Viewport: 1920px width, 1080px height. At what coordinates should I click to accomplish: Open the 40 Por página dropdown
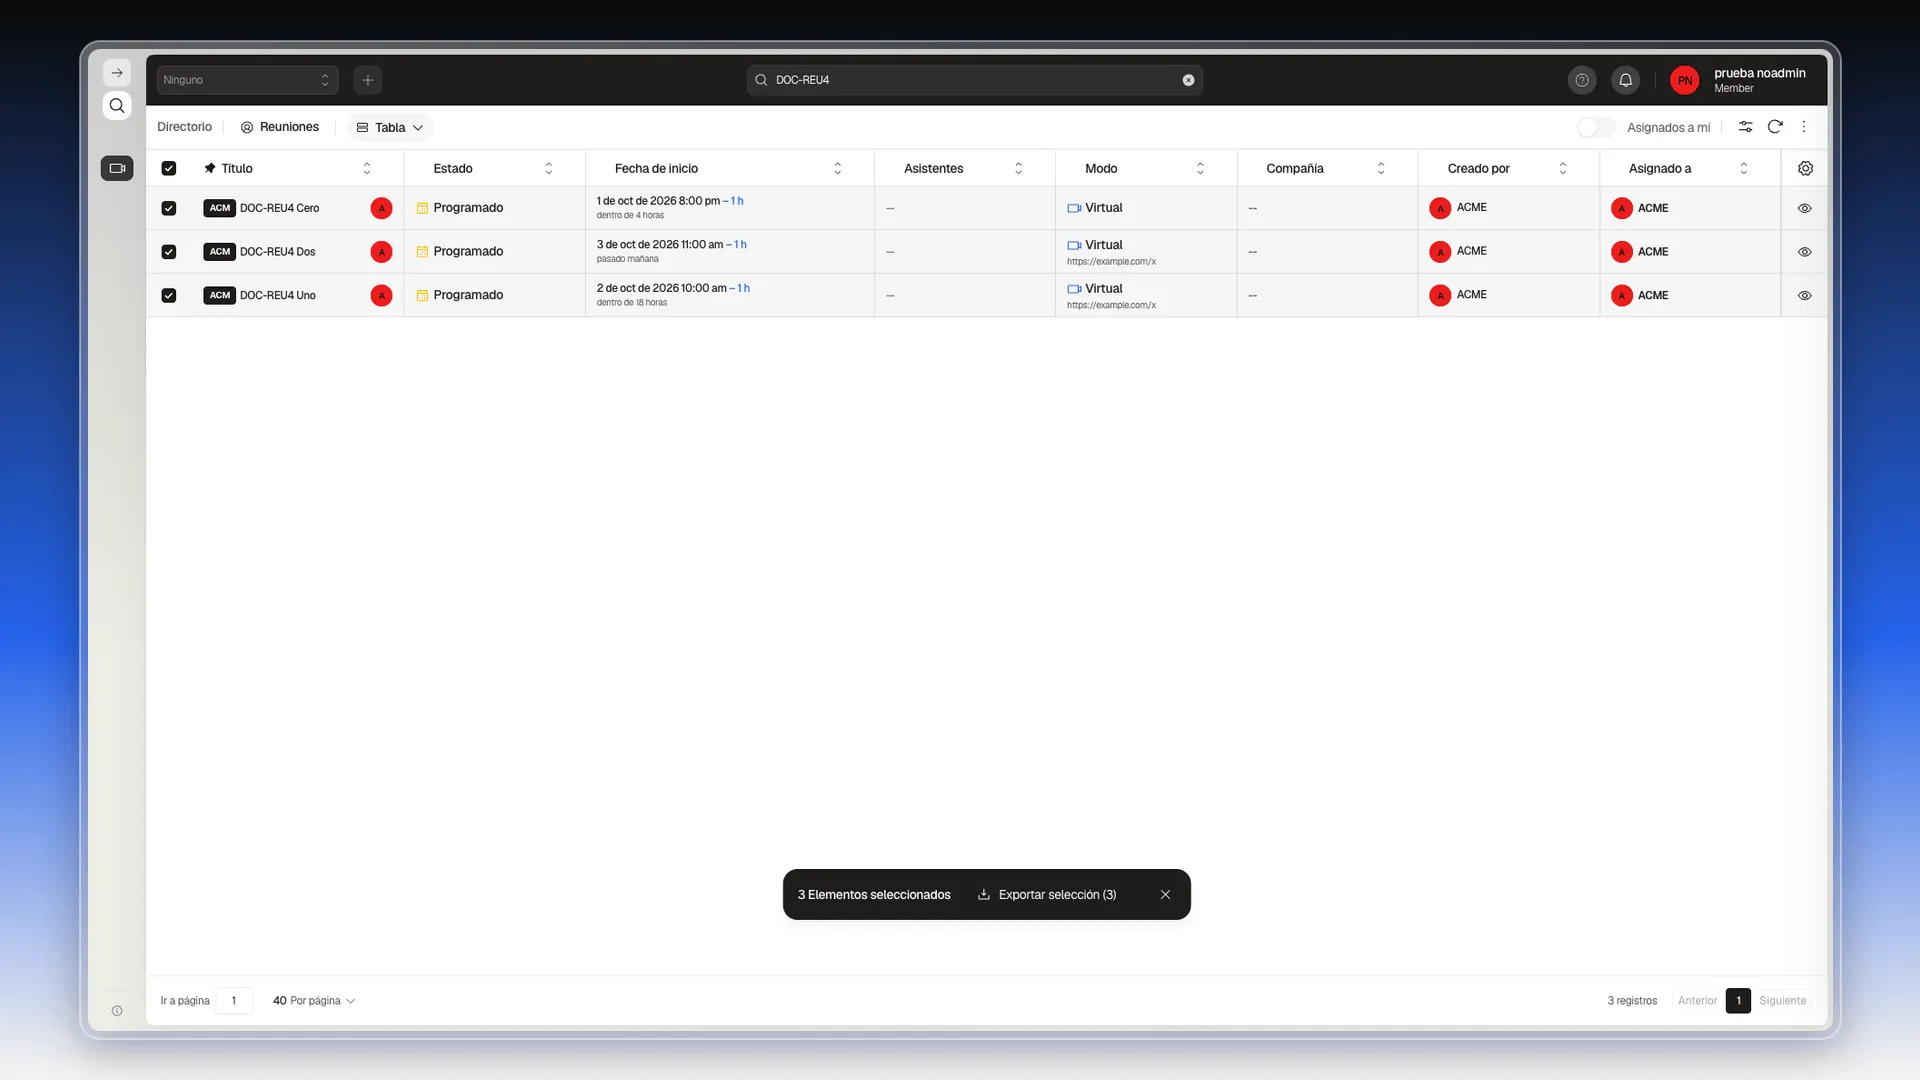[x=314, y=1001]
